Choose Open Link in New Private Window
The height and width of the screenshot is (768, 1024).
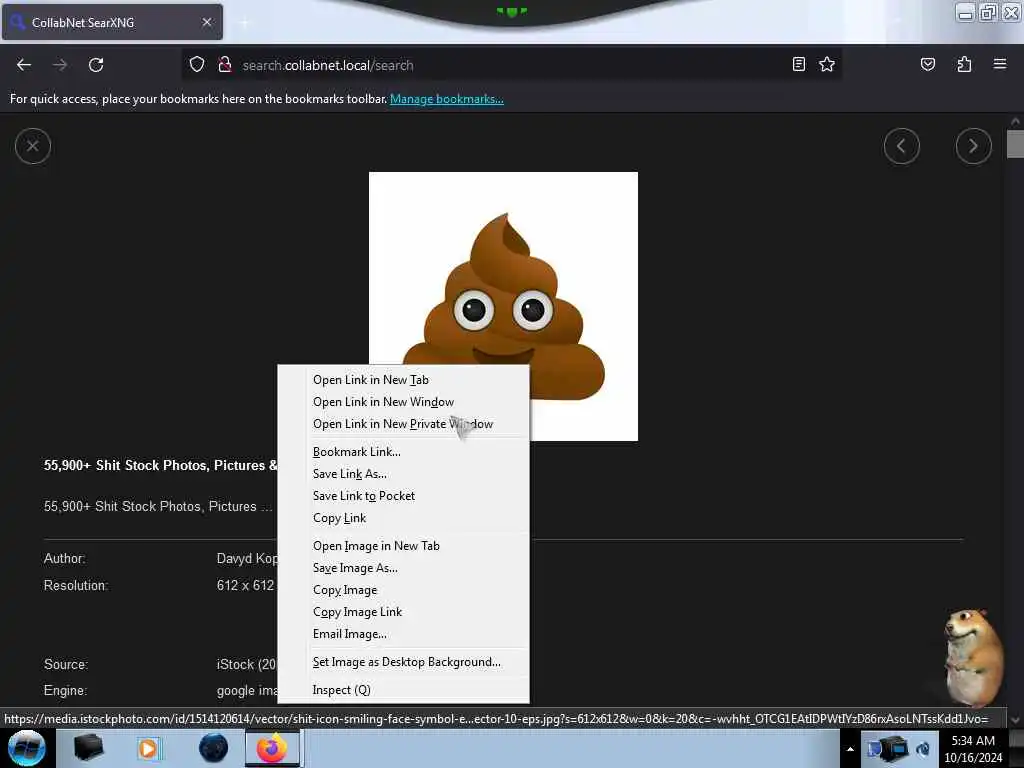tap(404, 424)
